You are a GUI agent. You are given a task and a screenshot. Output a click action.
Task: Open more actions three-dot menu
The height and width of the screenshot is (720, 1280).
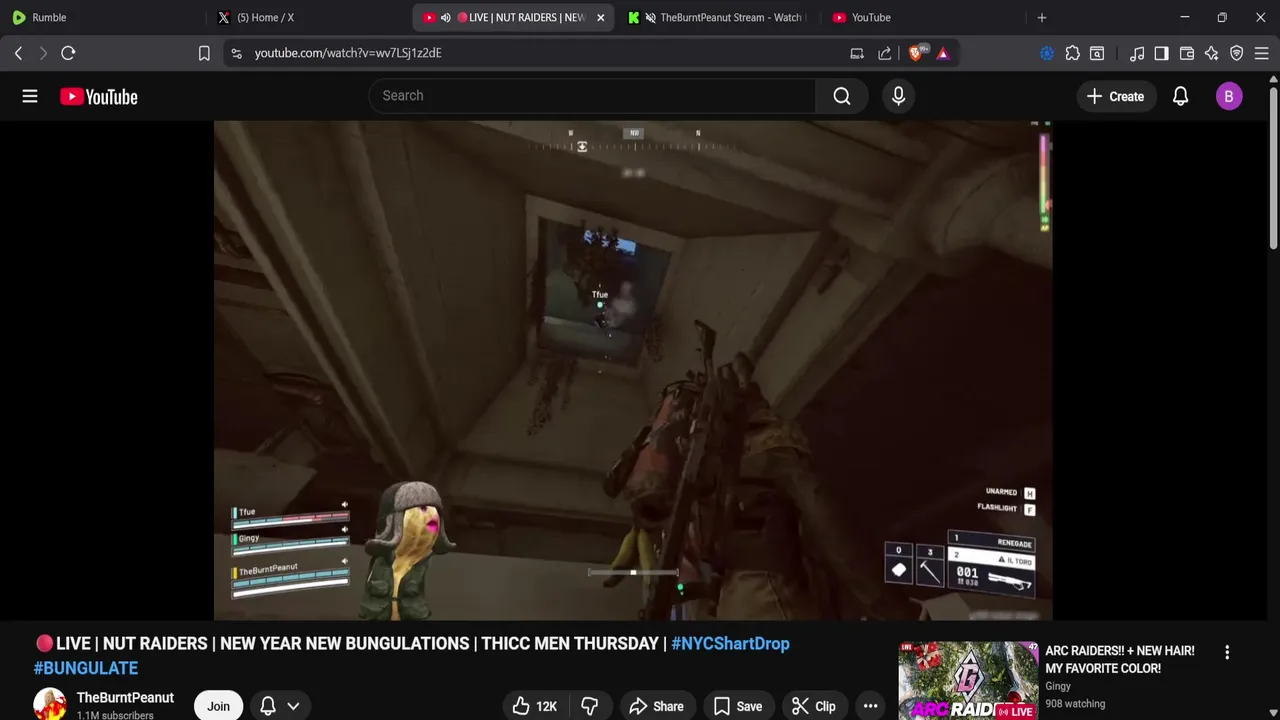[870, 706]
